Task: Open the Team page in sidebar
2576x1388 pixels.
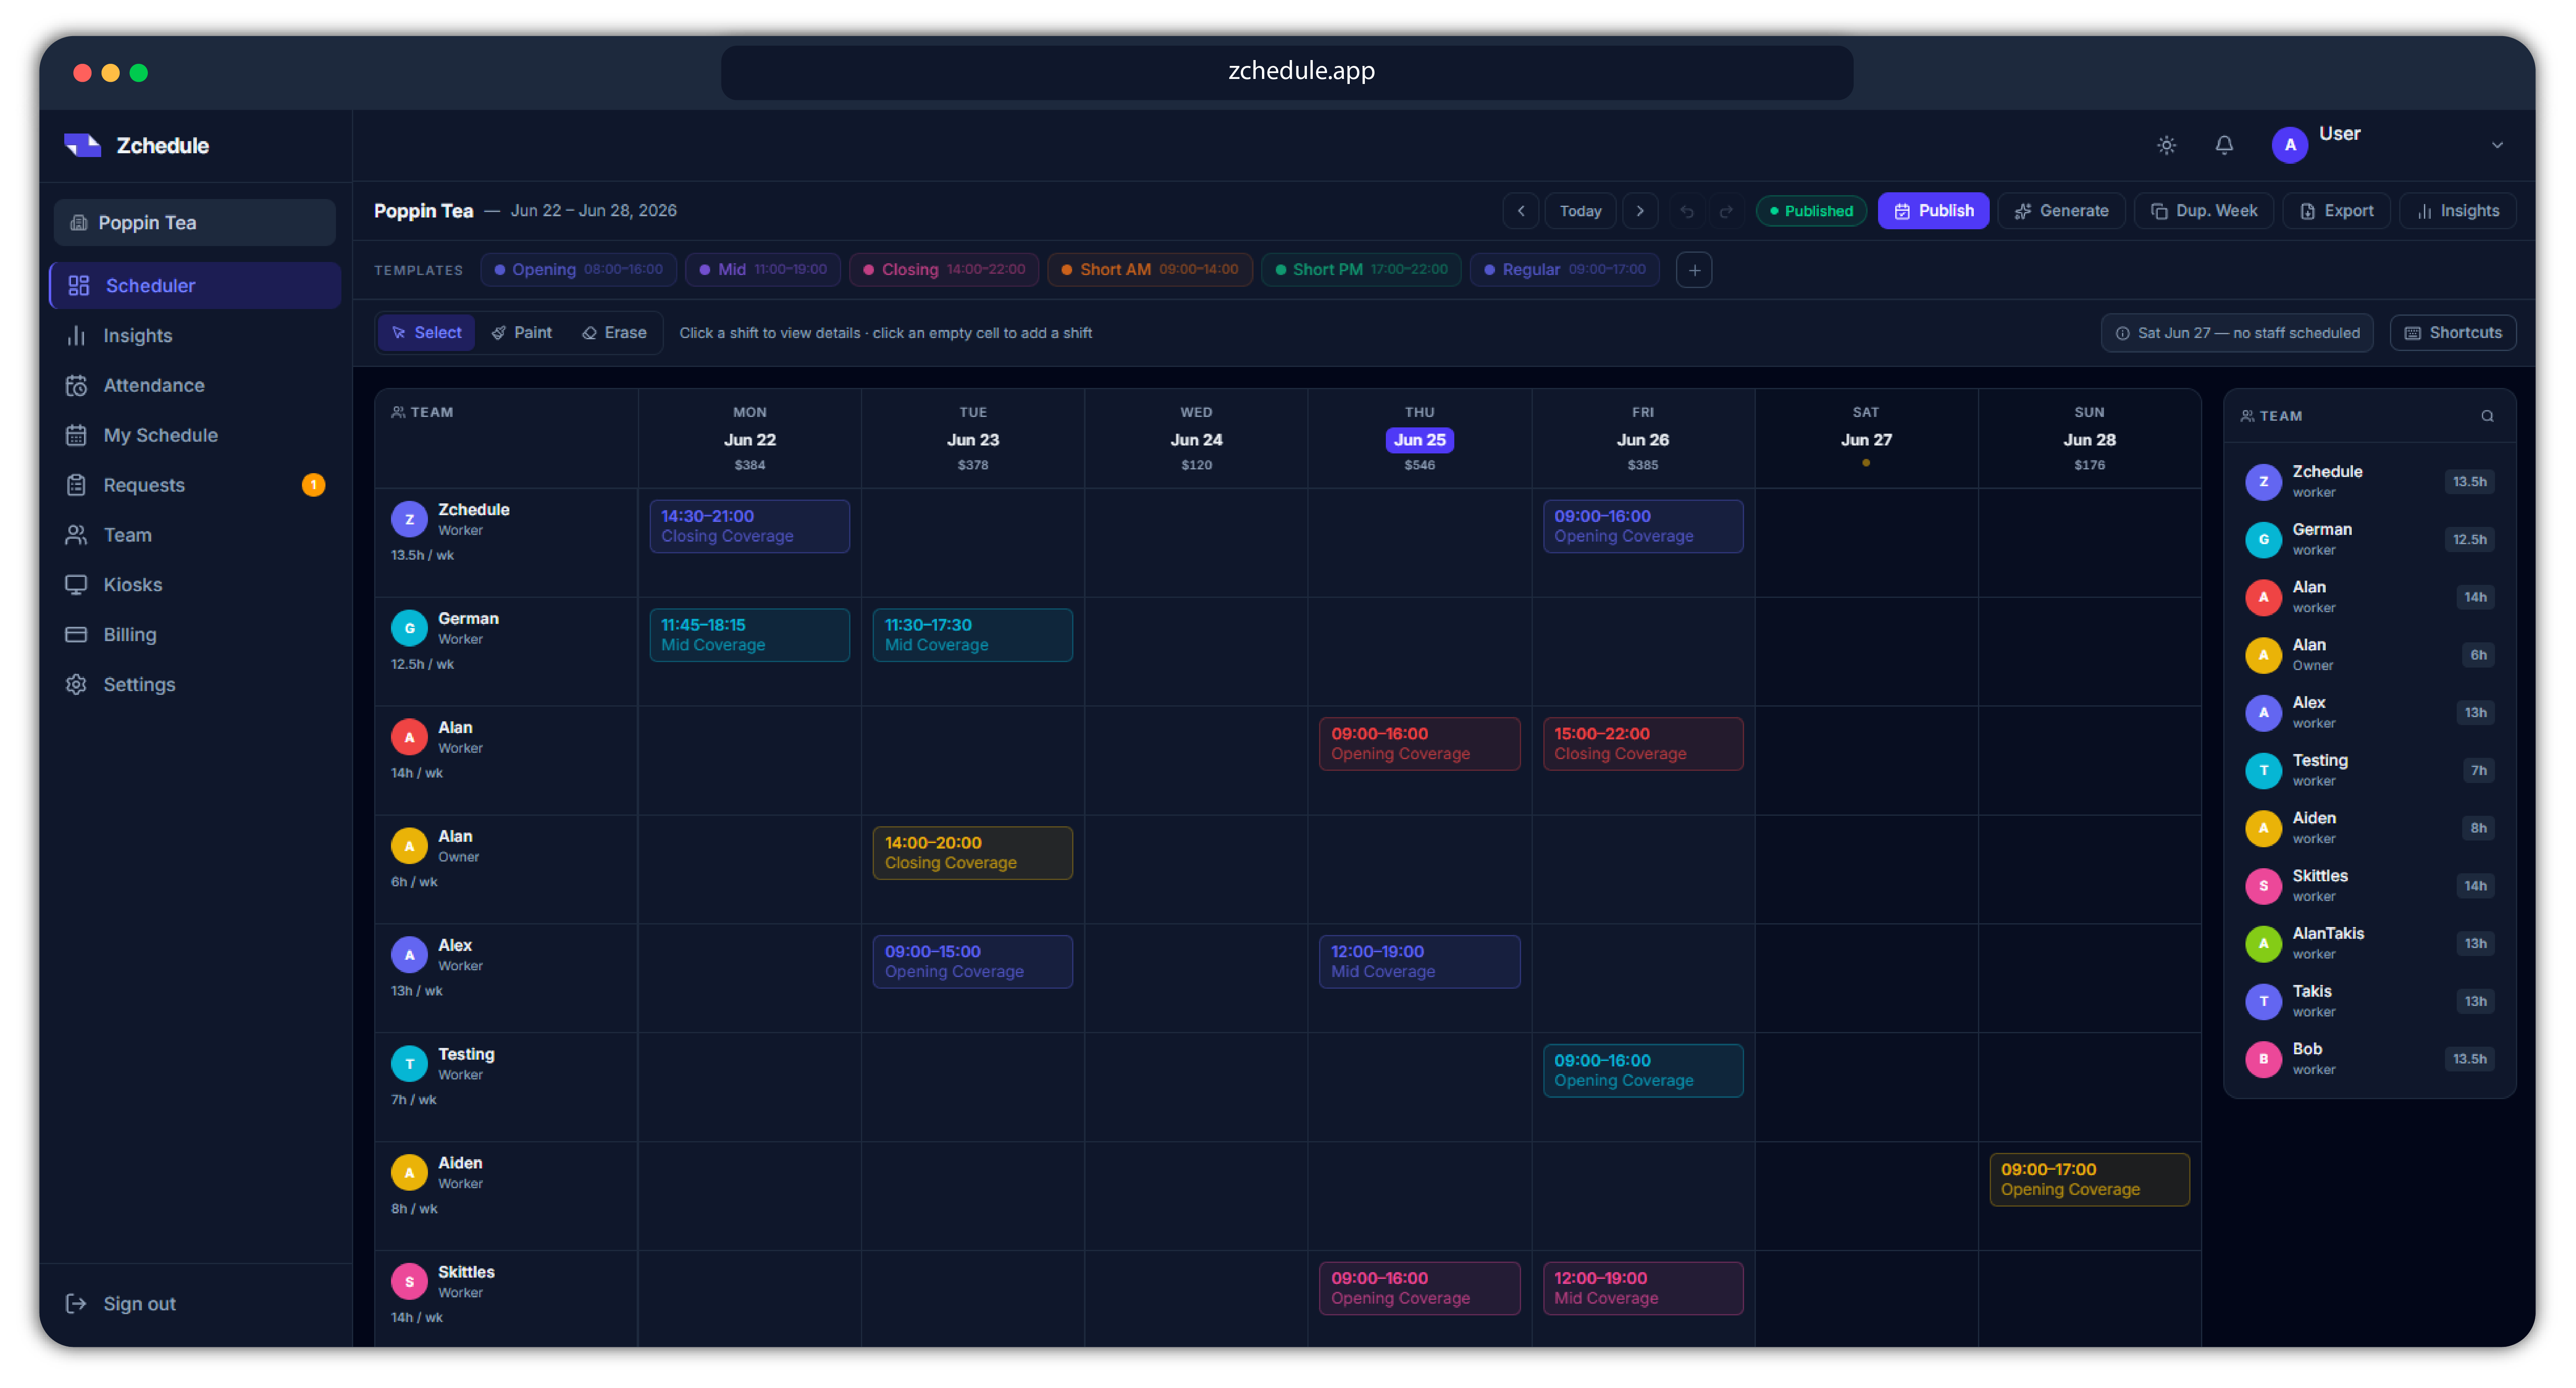Action: coord(195,535)
